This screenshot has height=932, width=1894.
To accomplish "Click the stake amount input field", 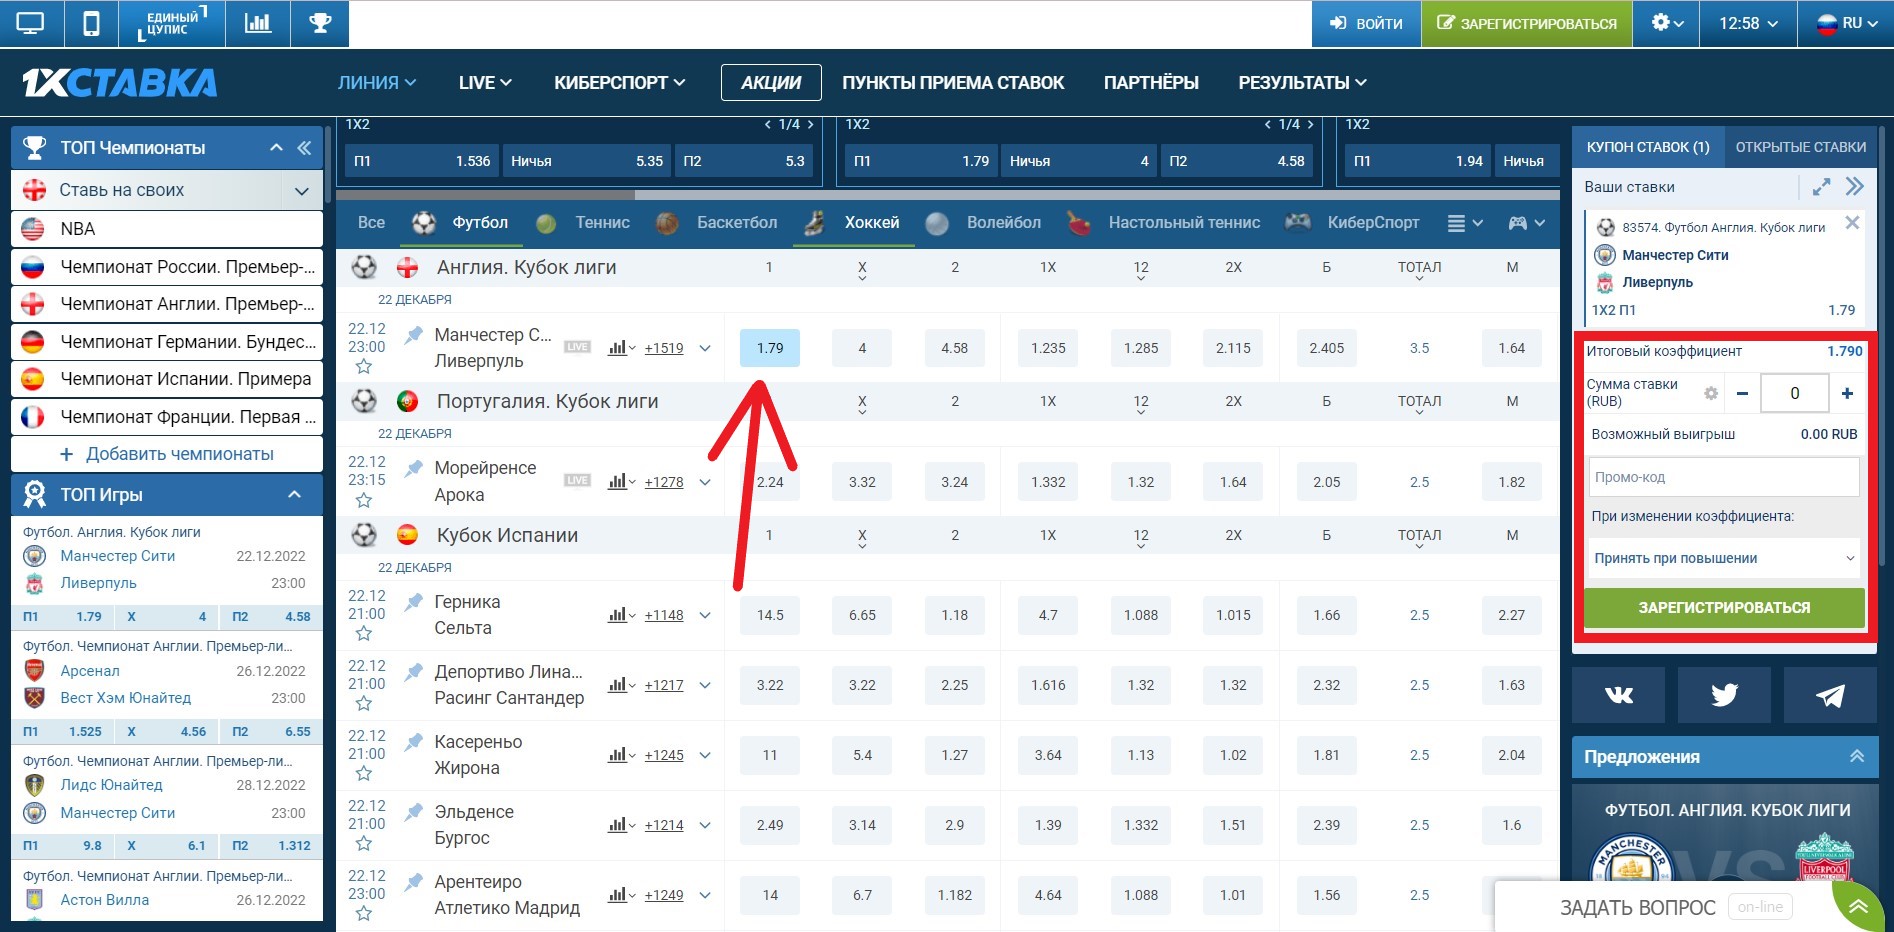I will (1794, 394).
